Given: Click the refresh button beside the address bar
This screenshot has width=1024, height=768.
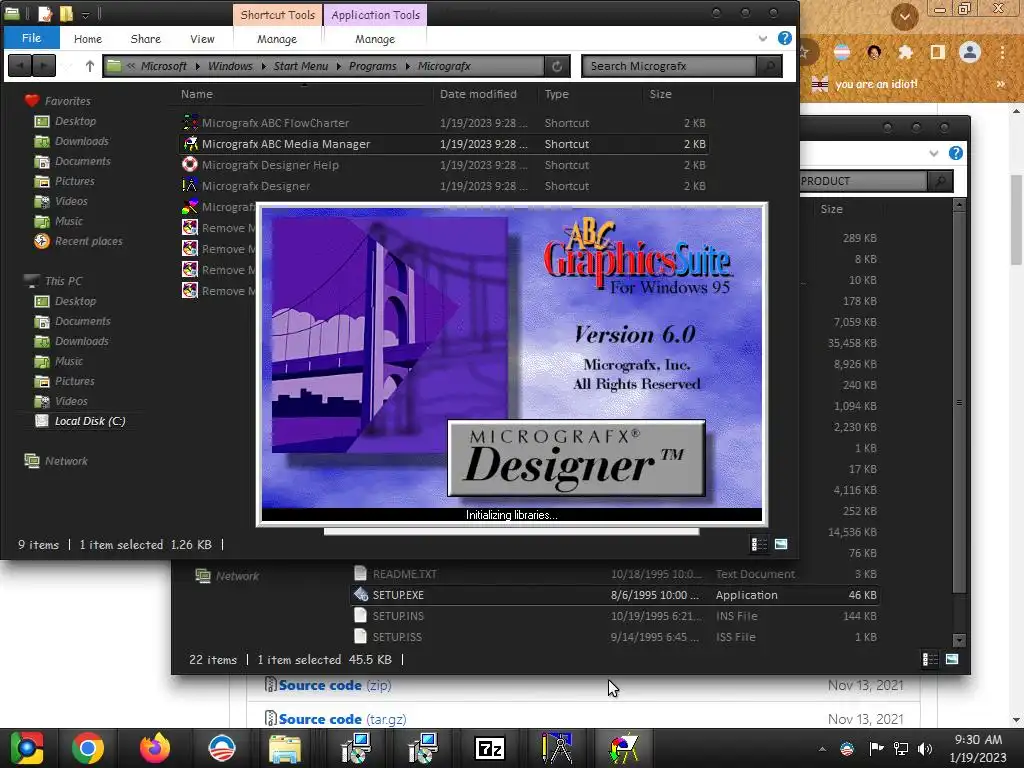Looking at the screenshot, I should 556,66.
